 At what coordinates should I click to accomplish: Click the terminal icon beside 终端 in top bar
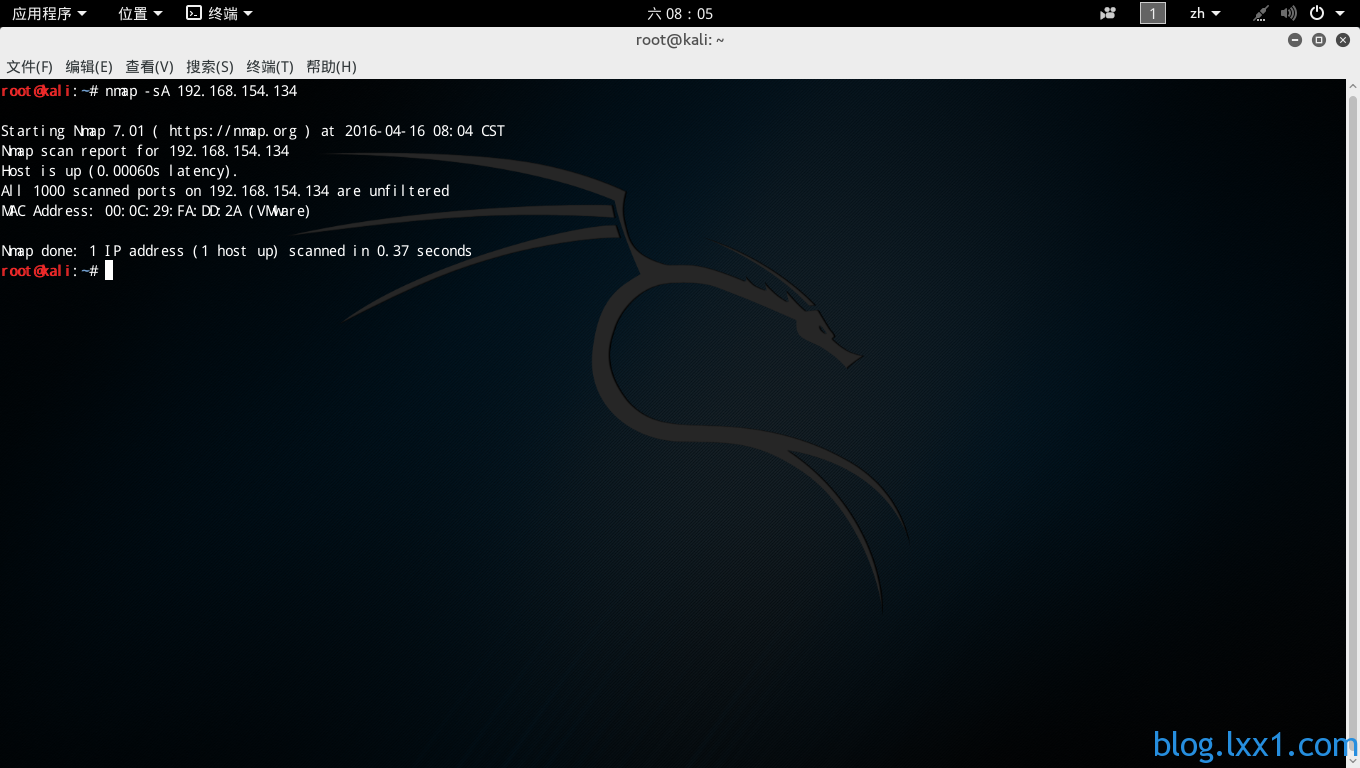pos(194,13)
